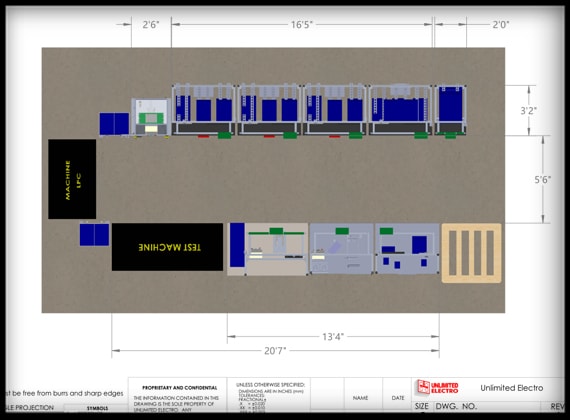This screenshot has width=570, height=420.
Task: Select the SYMBOLS label in title block
Action: 97,408
